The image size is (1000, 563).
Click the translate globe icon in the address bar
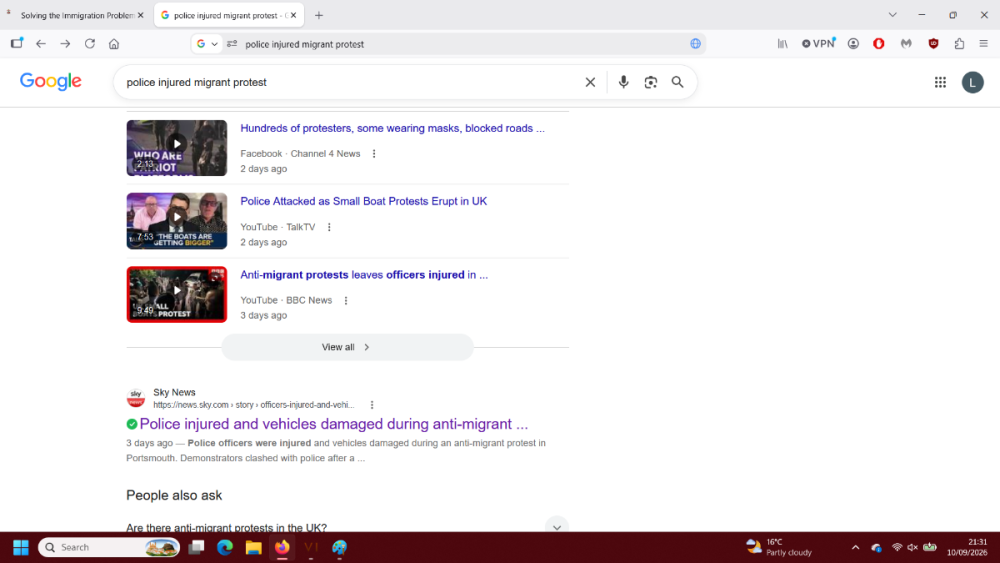click(695, 44)
